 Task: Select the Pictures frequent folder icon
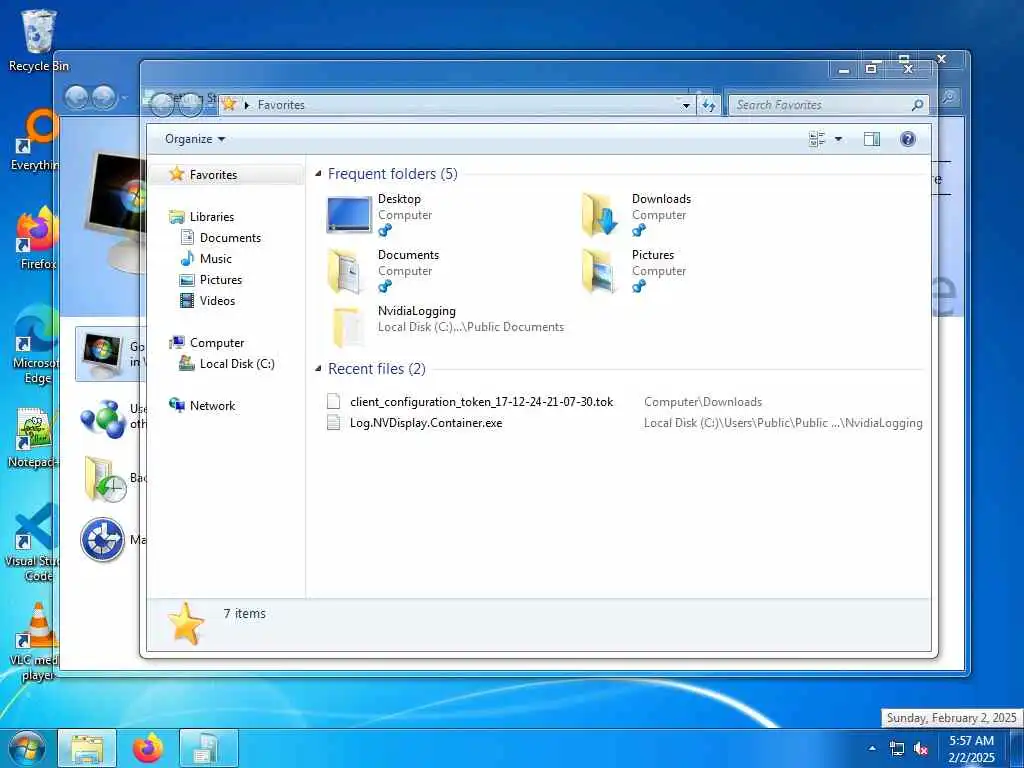coord(599,271)
